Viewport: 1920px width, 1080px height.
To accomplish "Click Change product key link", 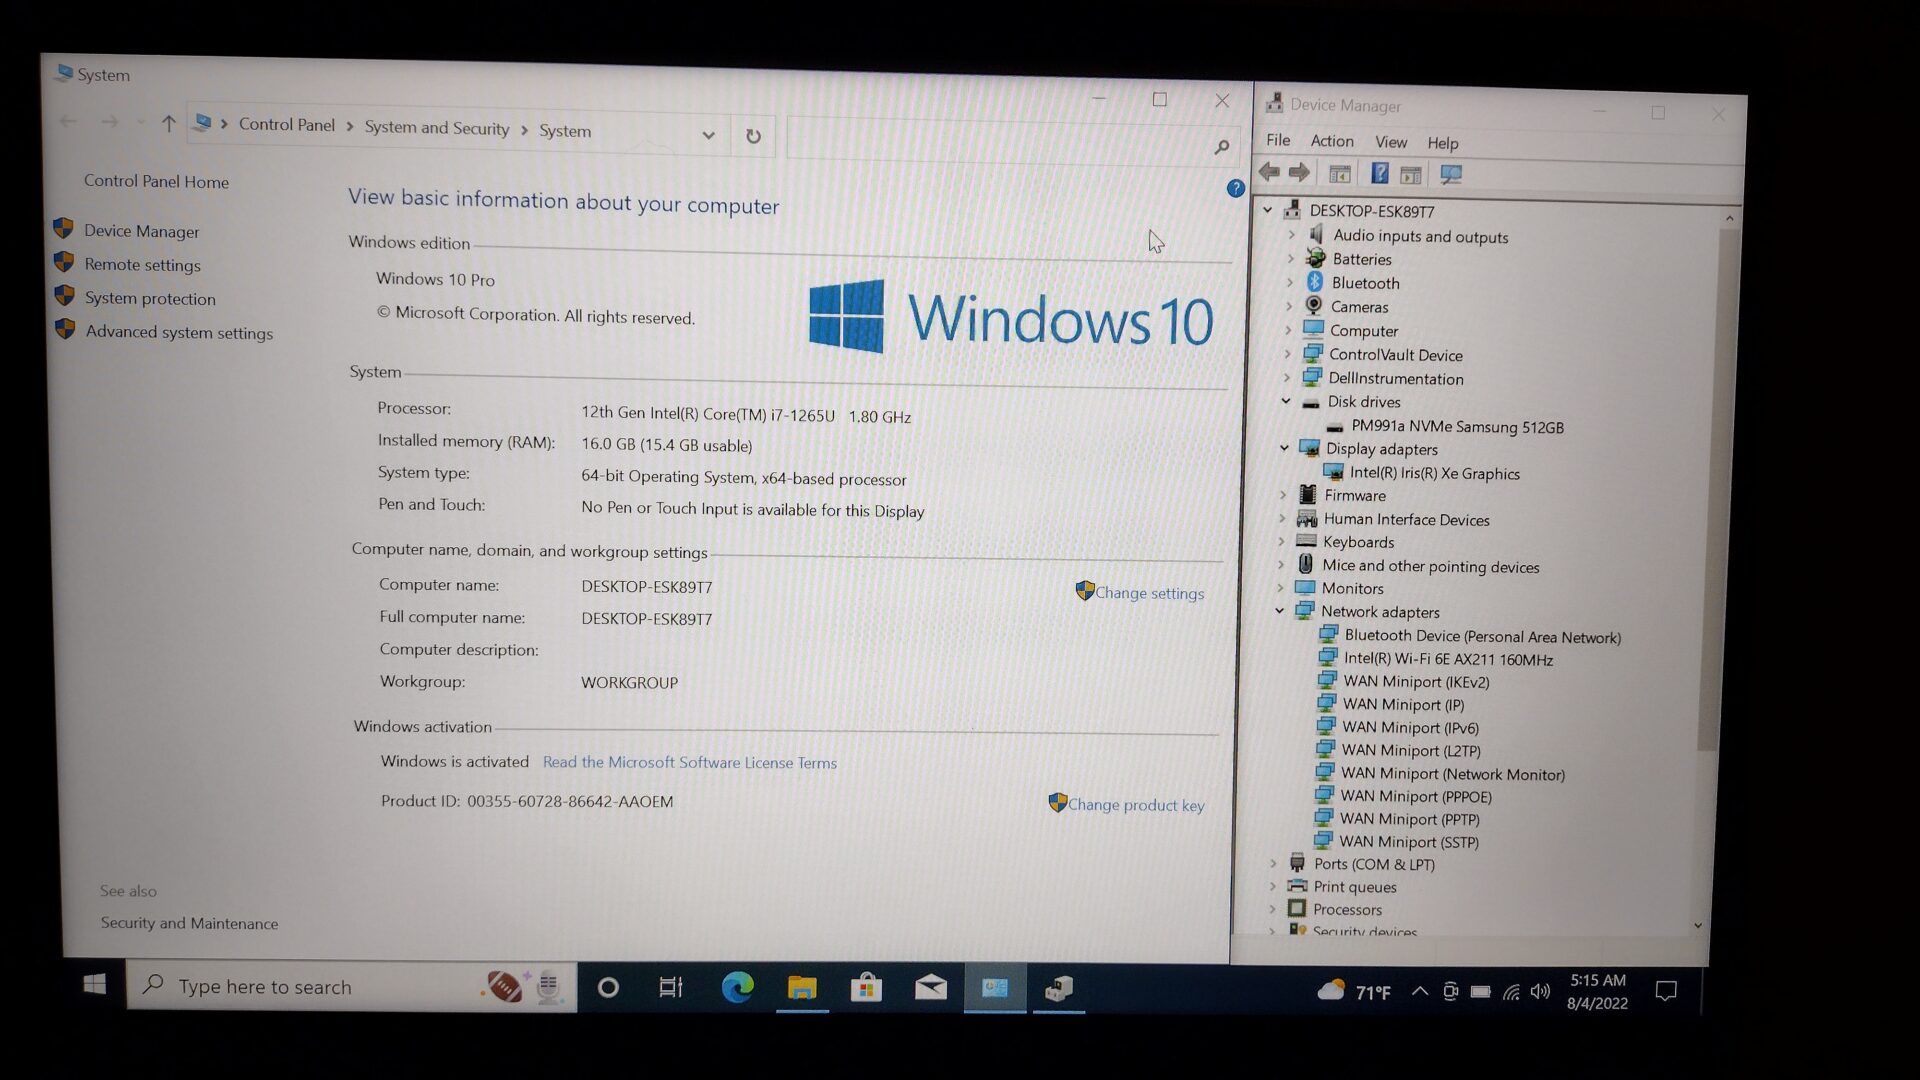I will [1136, 805].
